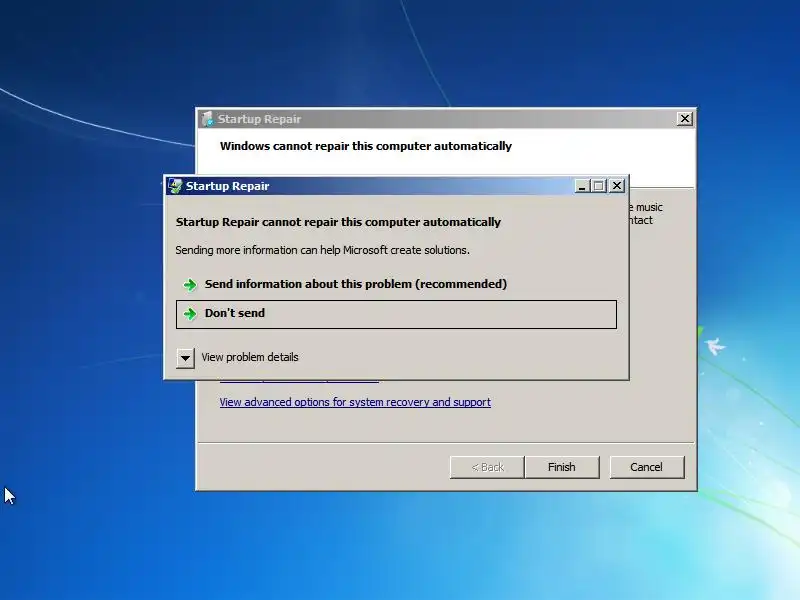The height and width of the screenshot is (600, 800).
Task: Click green arrow beside Don't send
Action: (190, 314)
